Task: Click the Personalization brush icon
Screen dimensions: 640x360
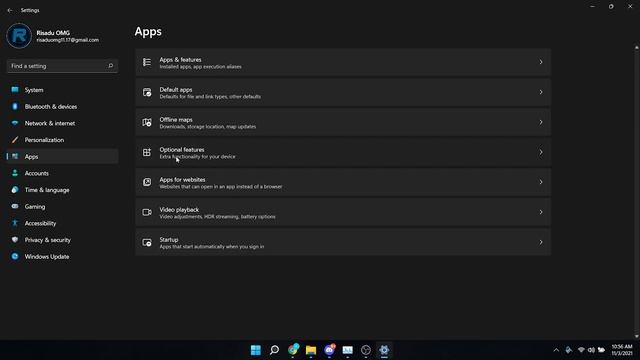Action: [x=15, y=140]
